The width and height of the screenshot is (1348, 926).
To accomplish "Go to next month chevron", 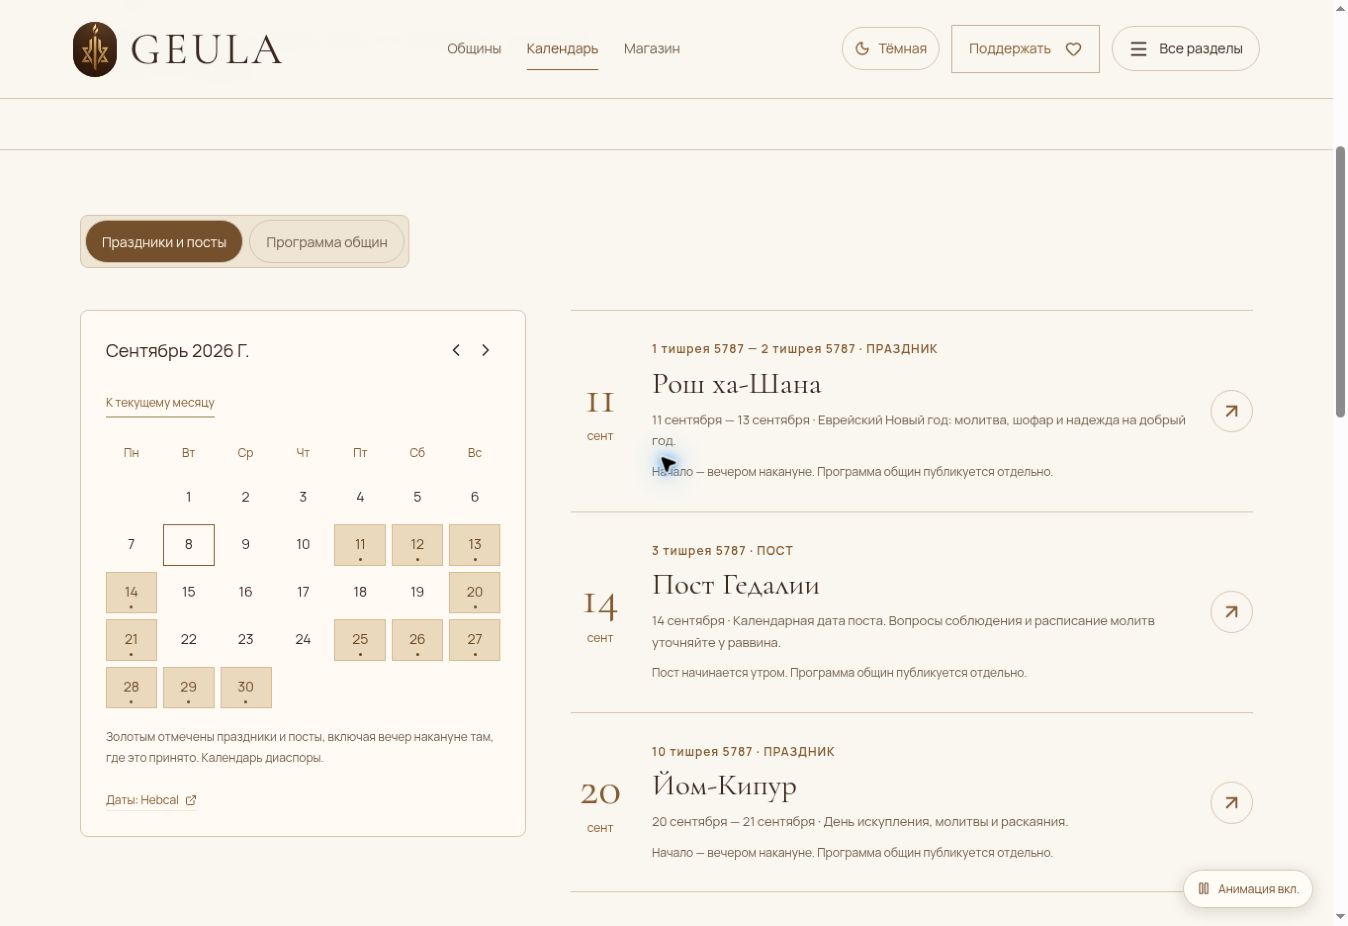I will (486, 350).
